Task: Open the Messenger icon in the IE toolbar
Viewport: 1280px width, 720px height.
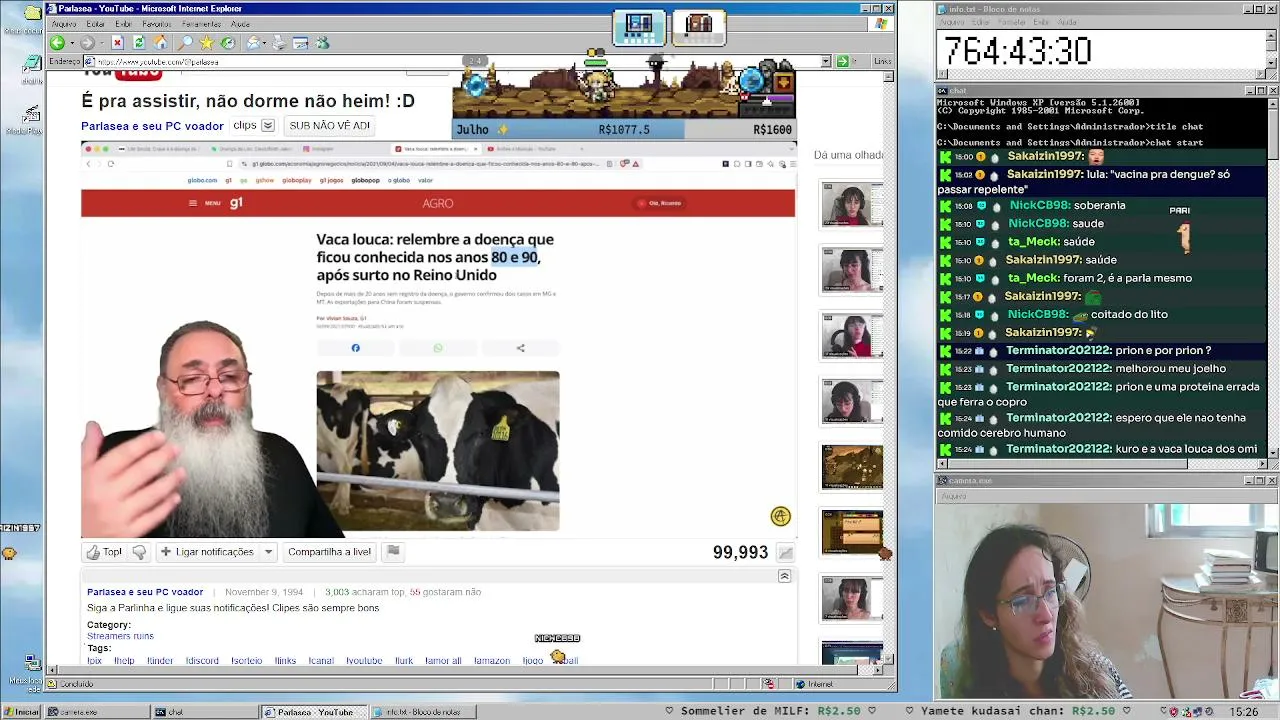Action: tap(322, 43)
